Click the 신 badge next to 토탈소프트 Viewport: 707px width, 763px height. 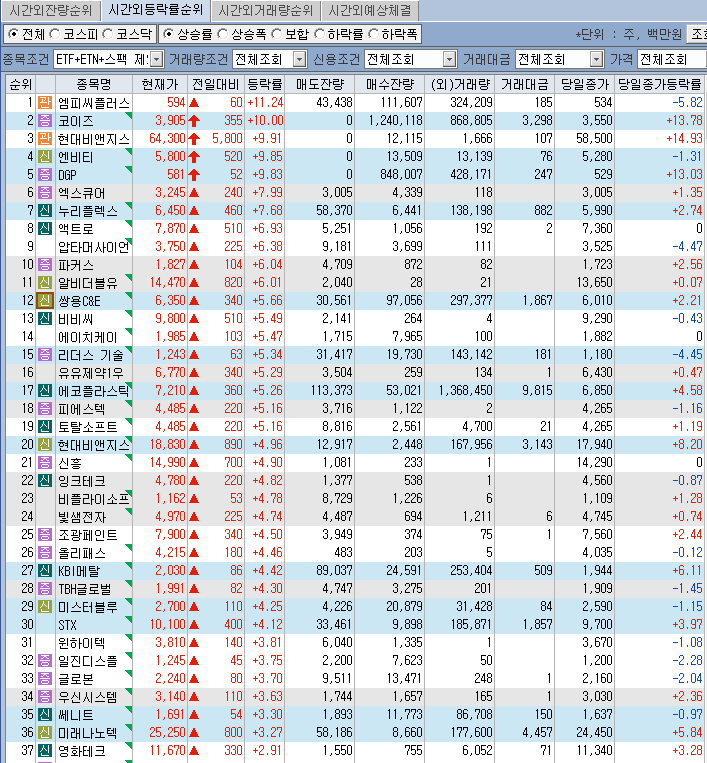tap(45, 427)
